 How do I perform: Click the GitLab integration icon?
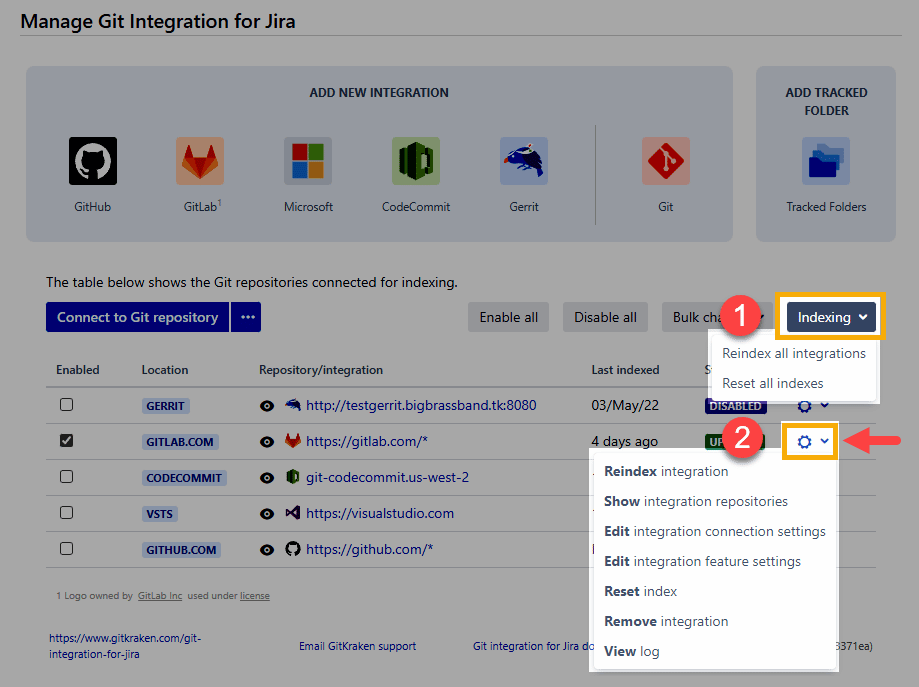pos(200,161)
